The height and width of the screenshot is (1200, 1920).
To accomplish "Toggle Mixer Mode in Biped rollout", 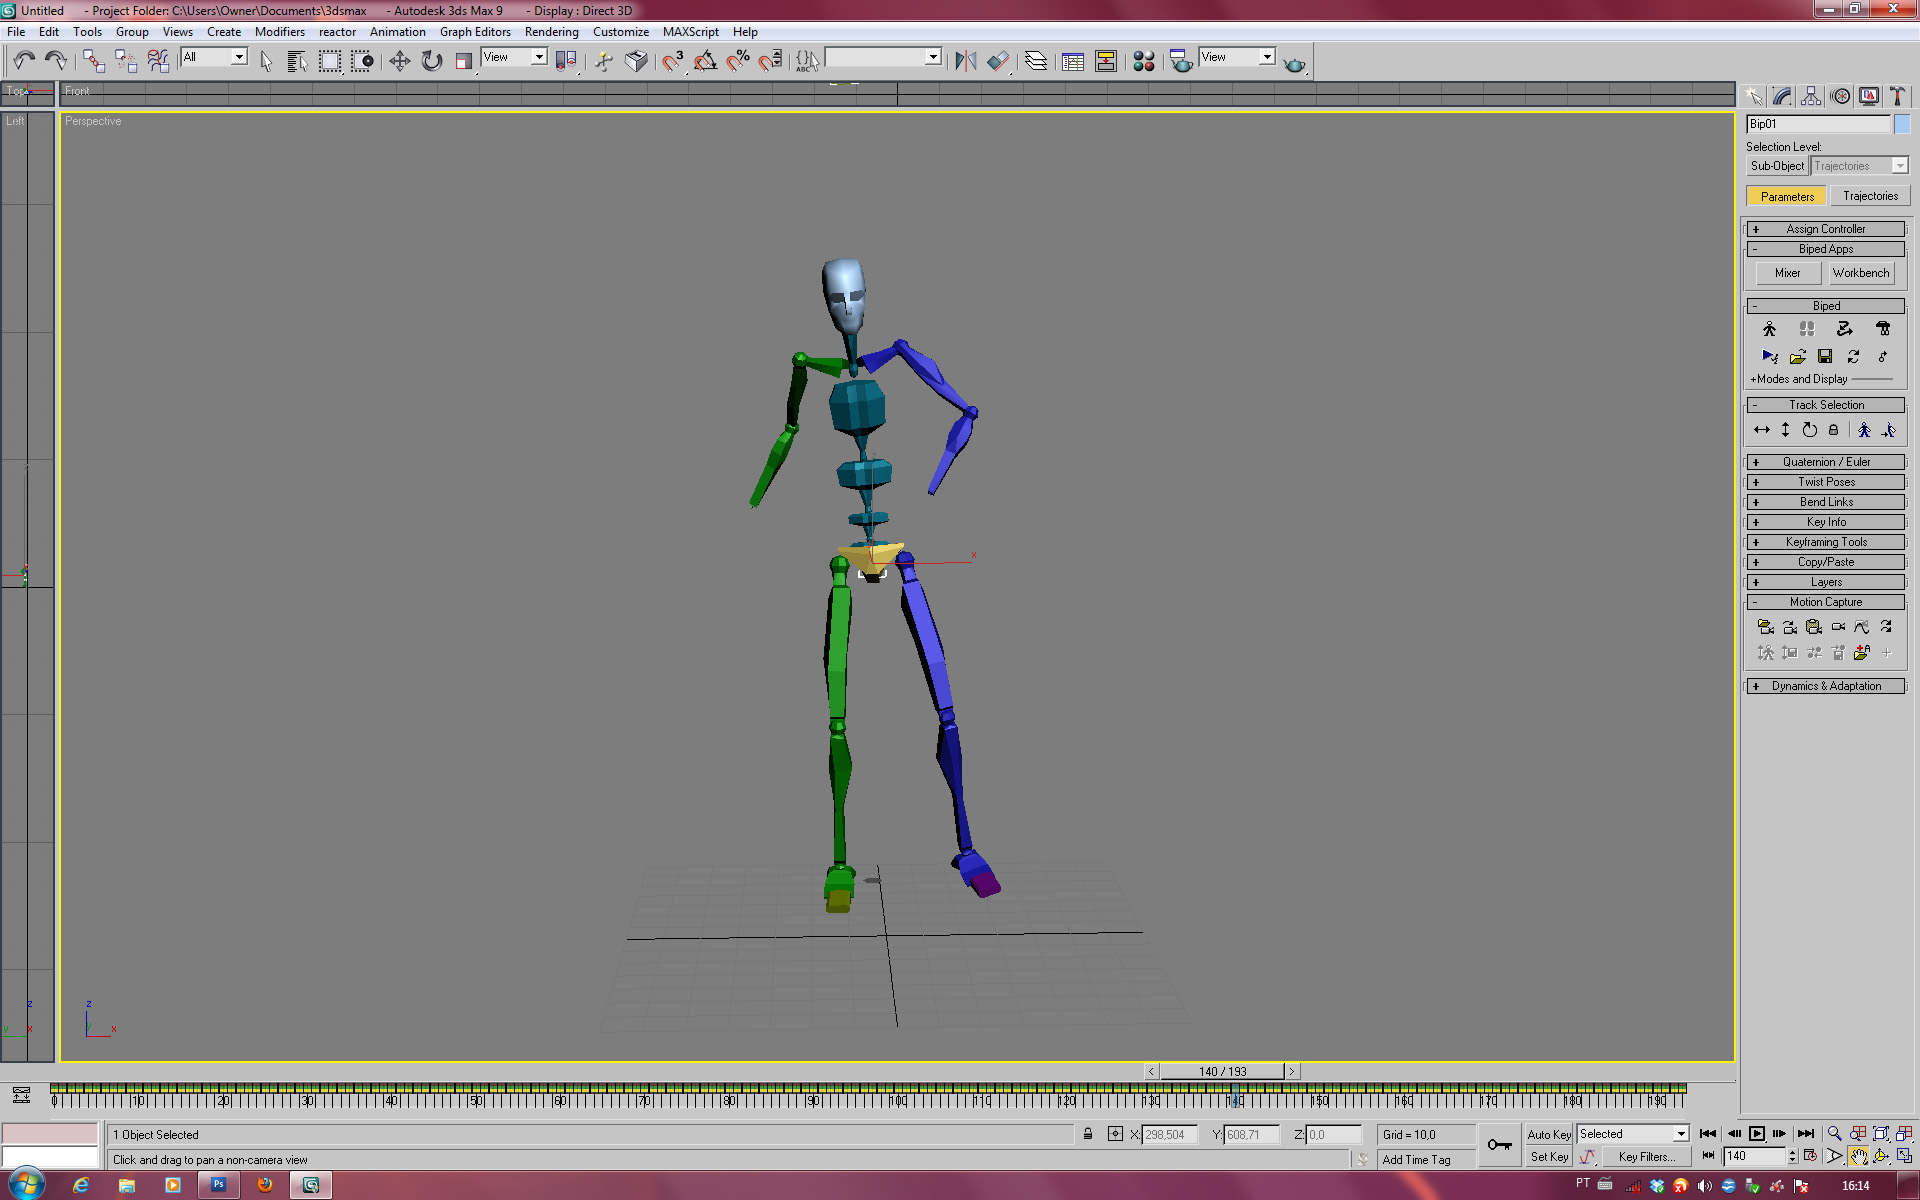I will coord(1883,329).
